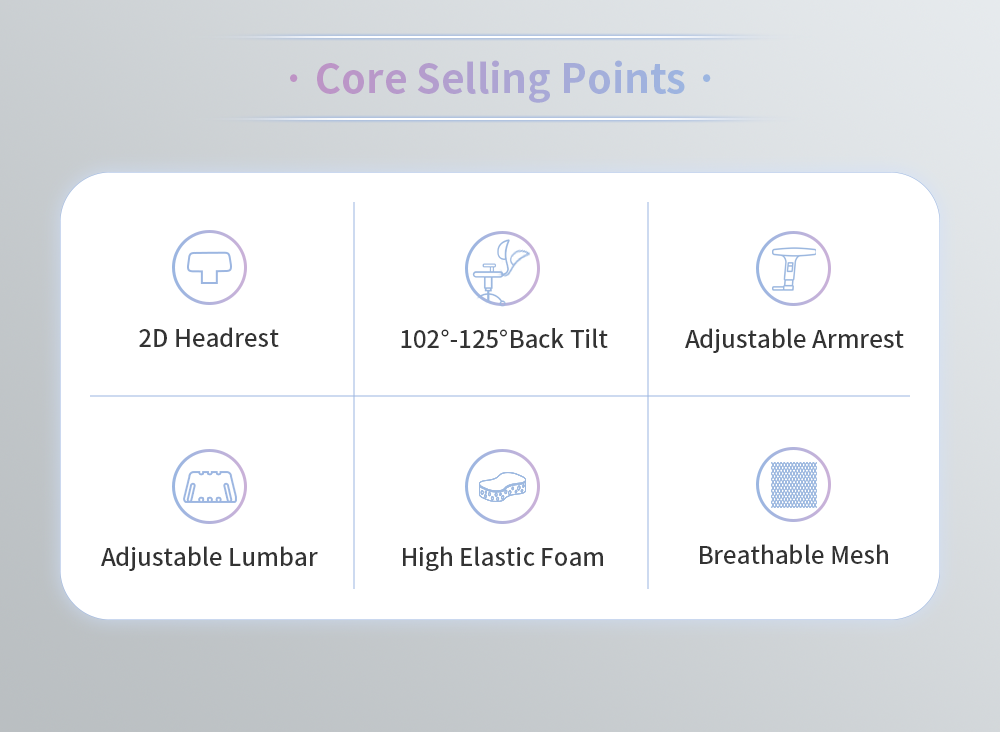This screenshot has width=1000, height=732.
Task: Click the word 'Mesh' in the mesh label
Action: [x=860, y=555]
